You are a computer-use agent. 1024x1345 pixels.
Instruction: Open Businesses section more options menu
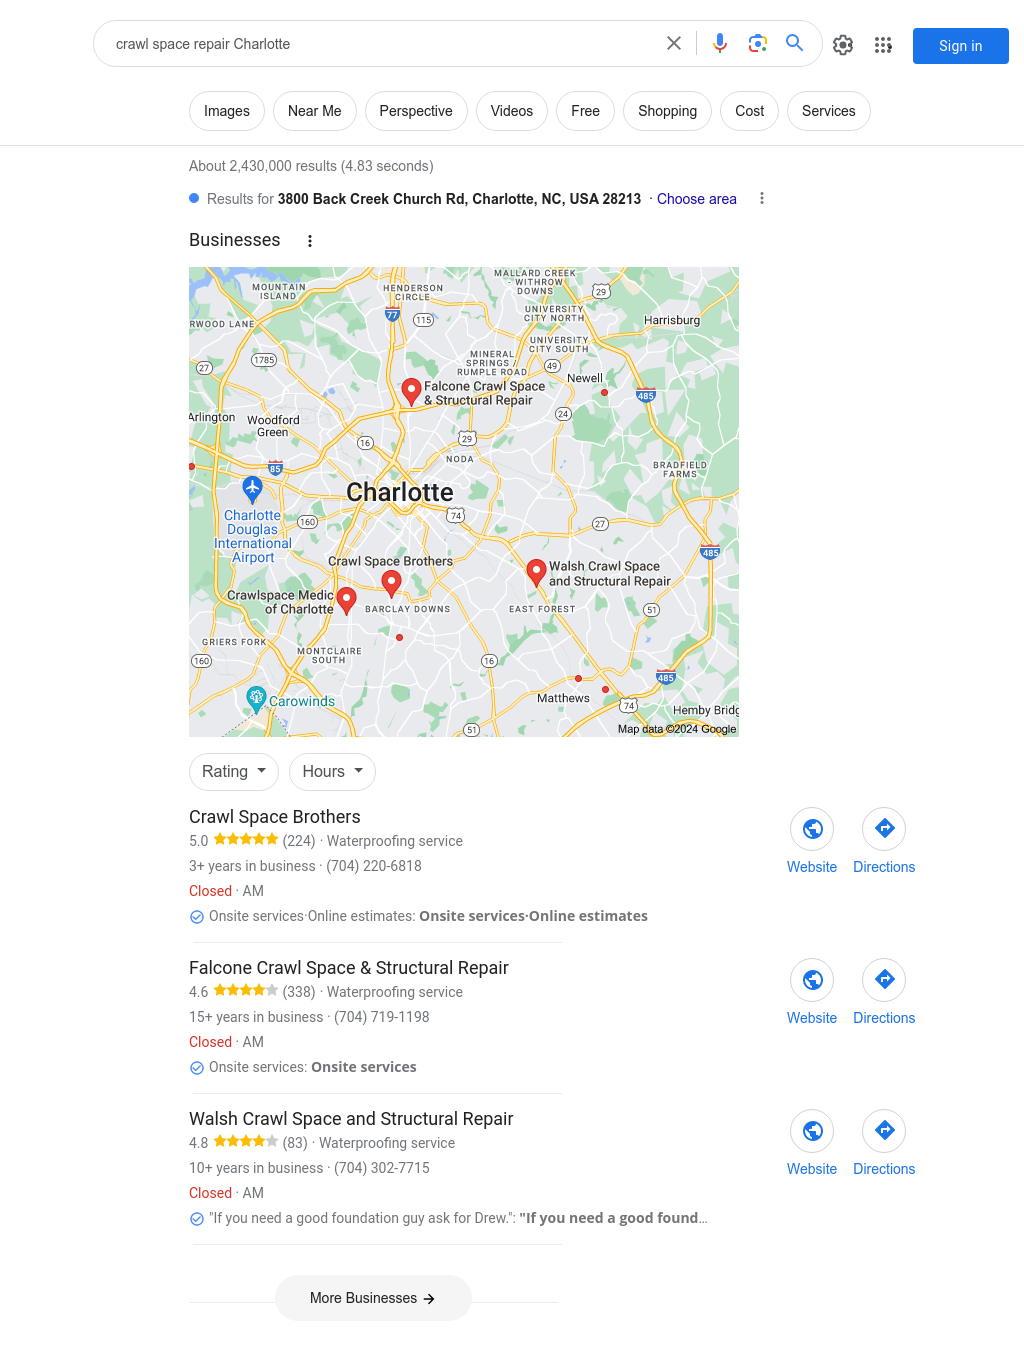(310, 241)
